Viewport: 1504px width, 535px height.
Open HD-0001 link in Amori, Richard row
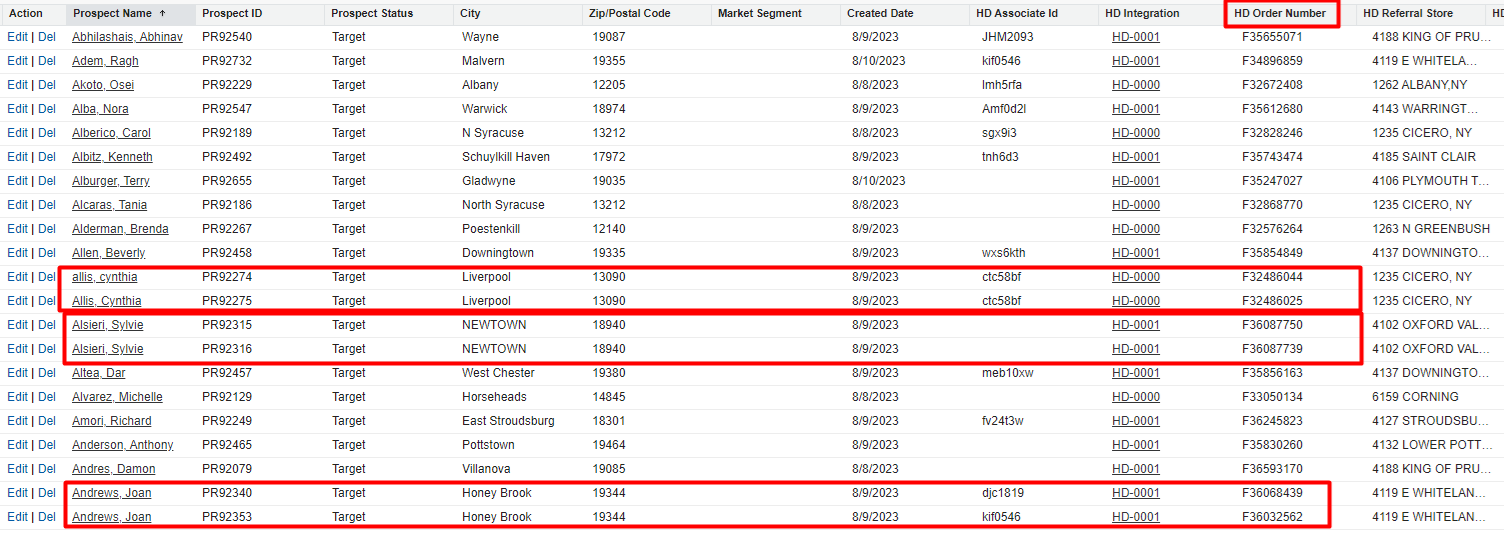click(x=1136, y=421)
